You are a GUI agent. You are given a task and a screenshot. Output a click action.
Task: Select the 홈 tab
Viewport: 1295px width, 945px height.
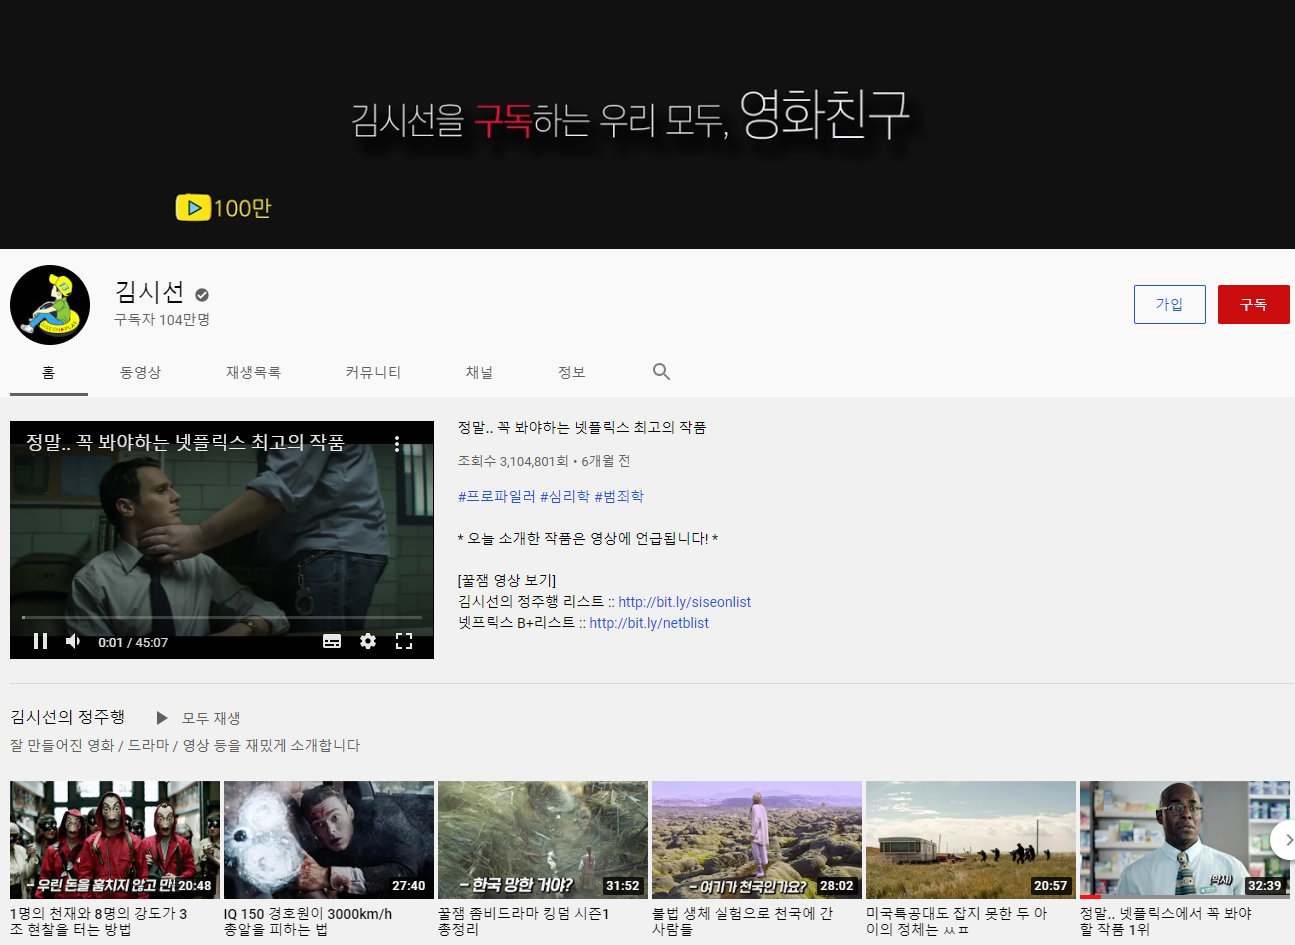(48, 372)
